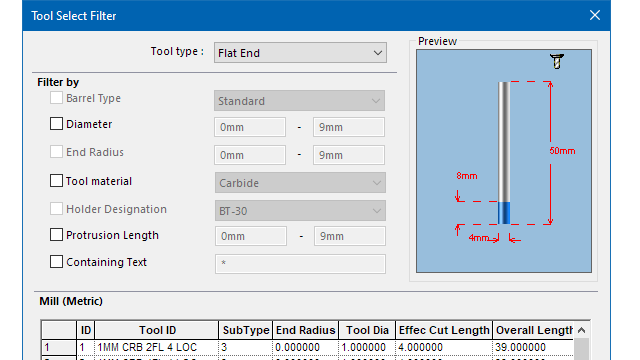Click the Protrusion Length maximum field
Screen dimensions: 640x360
349,236
